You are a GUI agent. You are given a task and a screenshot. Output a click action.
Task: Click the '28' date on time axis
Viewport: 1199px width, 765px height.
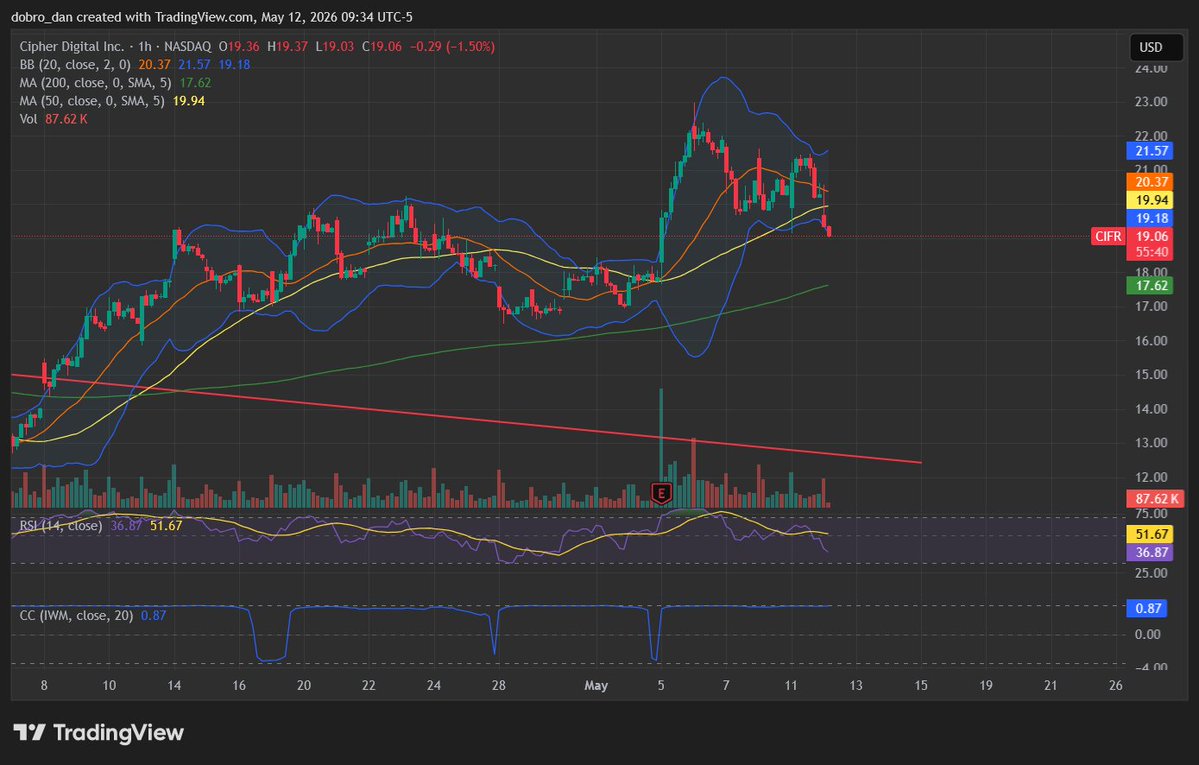[499, 685]
